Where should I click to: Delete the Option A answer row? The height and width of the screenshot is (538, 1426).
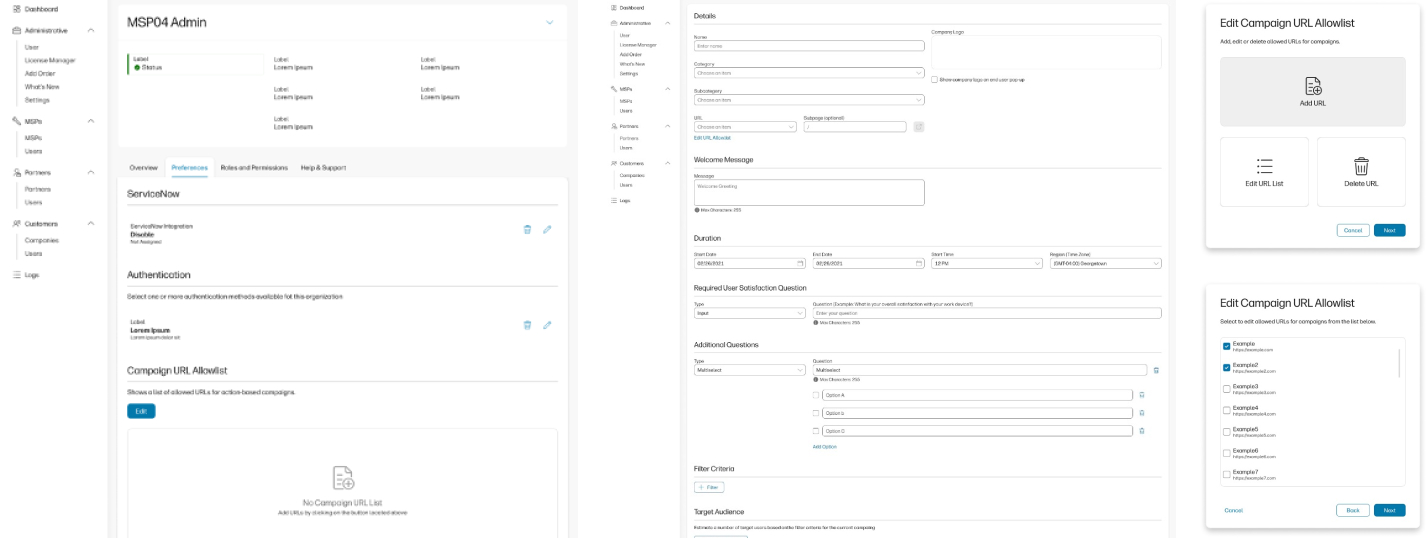pos(1141,395)
